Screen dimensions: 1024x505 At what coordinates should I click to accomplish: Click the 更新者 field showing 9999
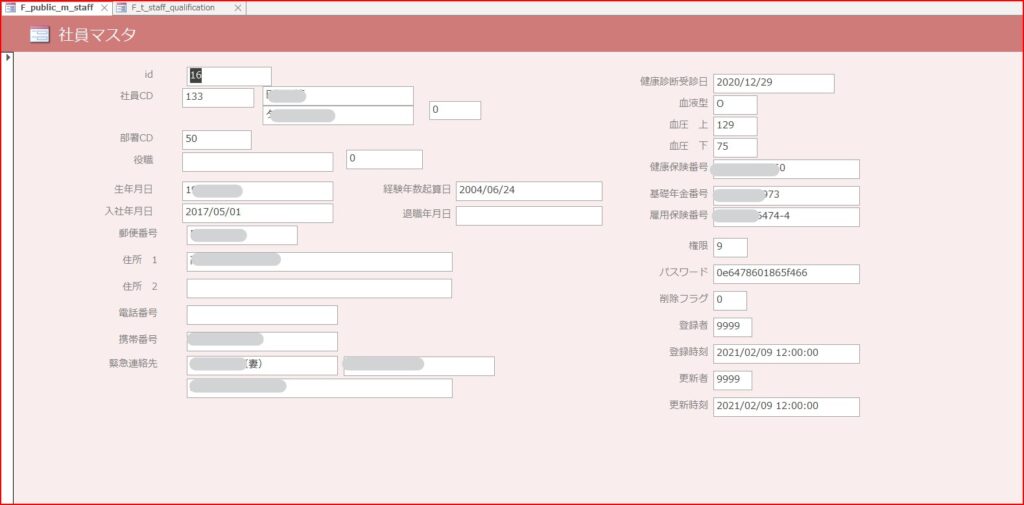pyautogui.click(x=732, y=380)
